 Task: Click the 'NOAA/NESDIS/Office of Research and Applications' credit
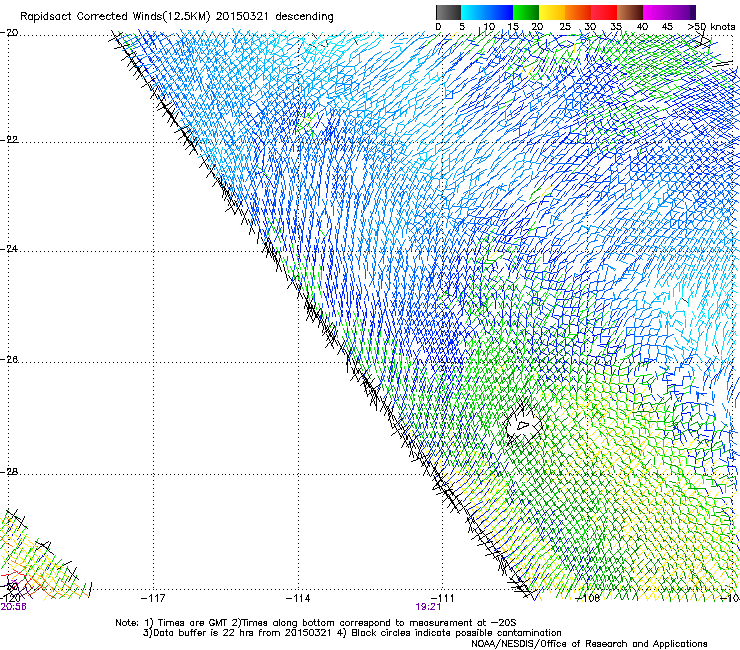(x=589, y=644)
